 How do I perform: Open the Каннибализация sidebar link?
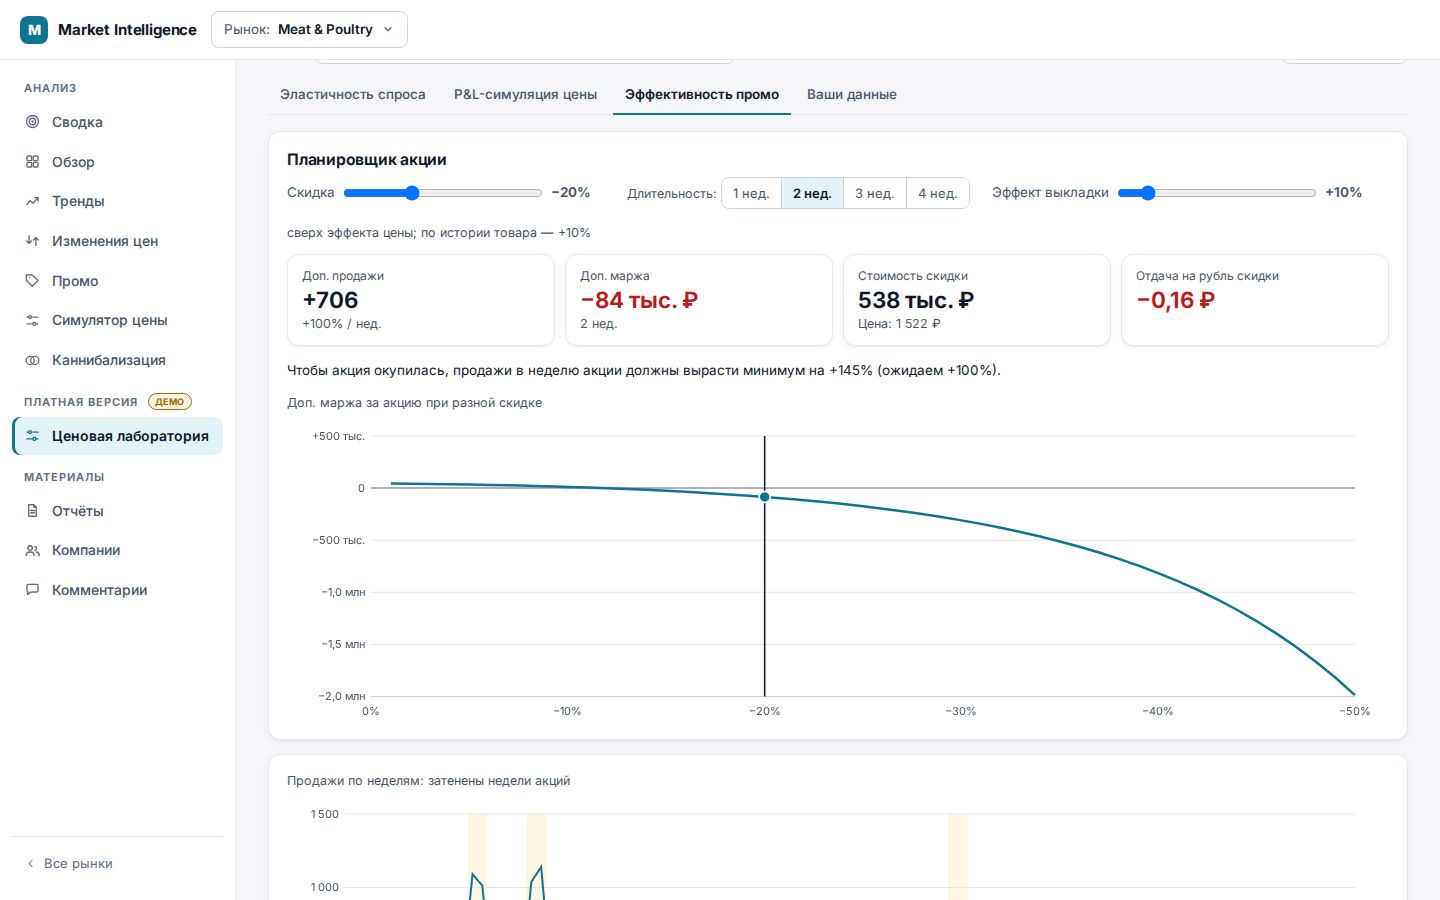coord(117,360)
